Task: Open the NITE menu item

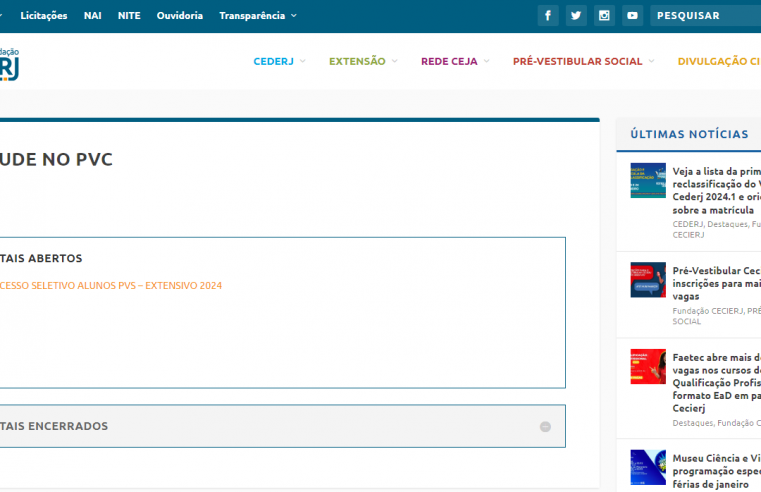Action: 129,16
